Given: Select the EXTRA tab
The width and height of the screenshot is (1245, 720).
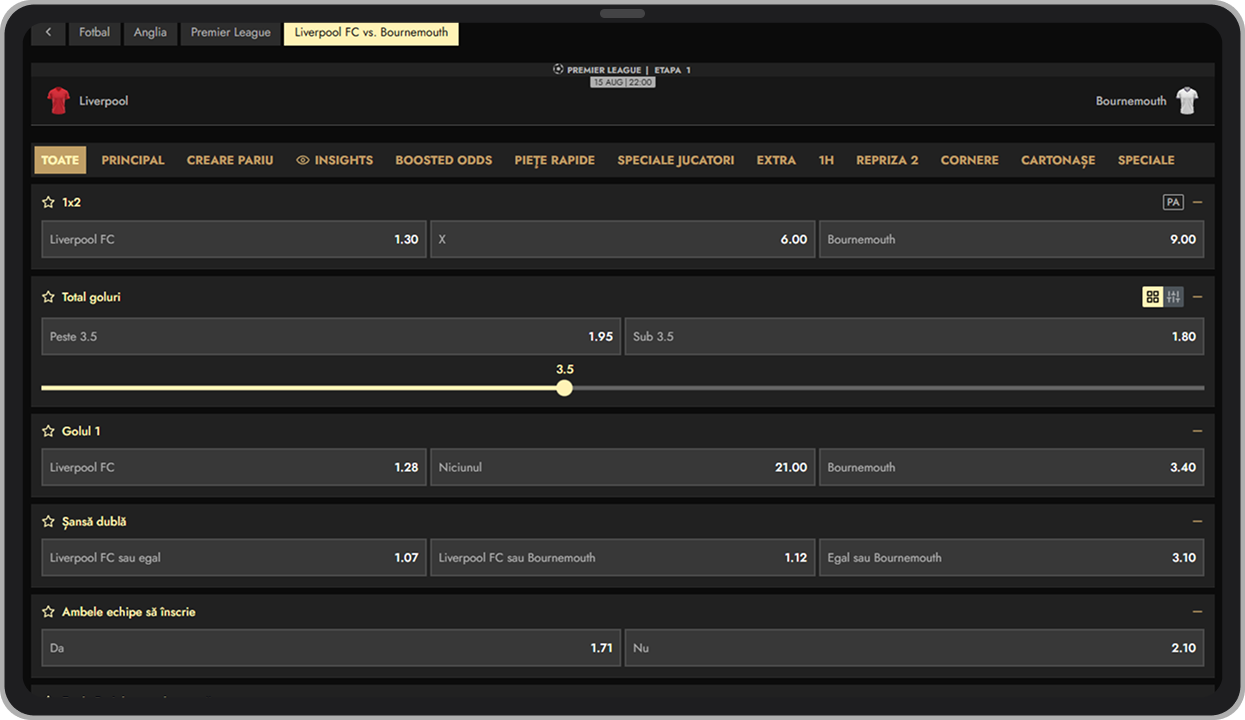Looking at the screenshot, I should tap(776, 160).
